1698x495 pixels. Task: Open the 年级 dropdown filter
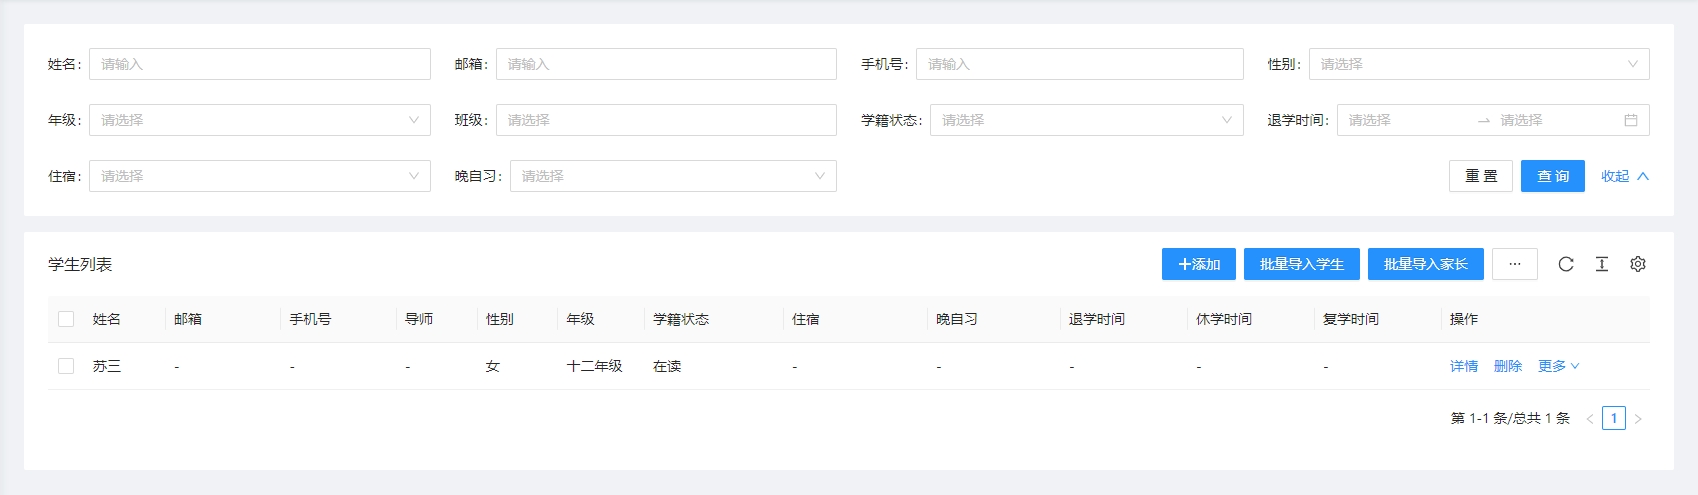pos(259,120)
